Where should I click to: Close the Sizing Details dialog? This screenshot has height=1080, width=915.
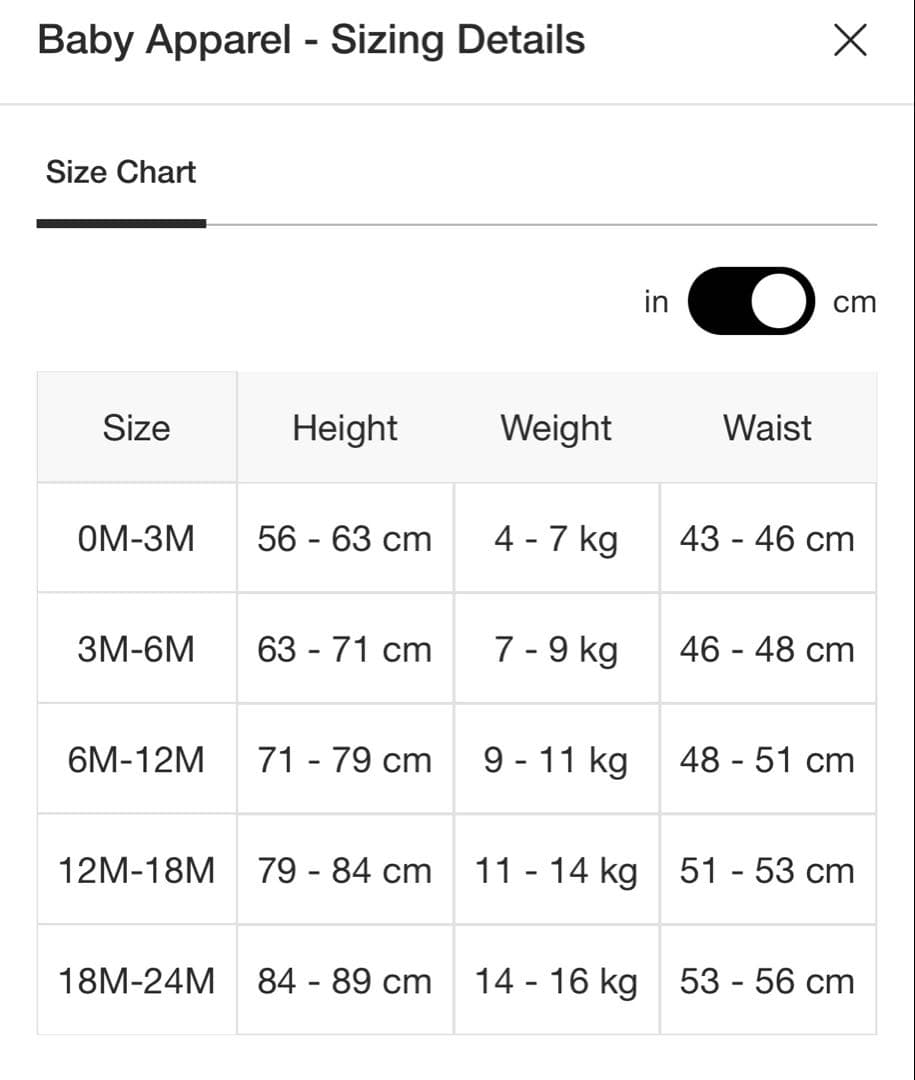849,41
